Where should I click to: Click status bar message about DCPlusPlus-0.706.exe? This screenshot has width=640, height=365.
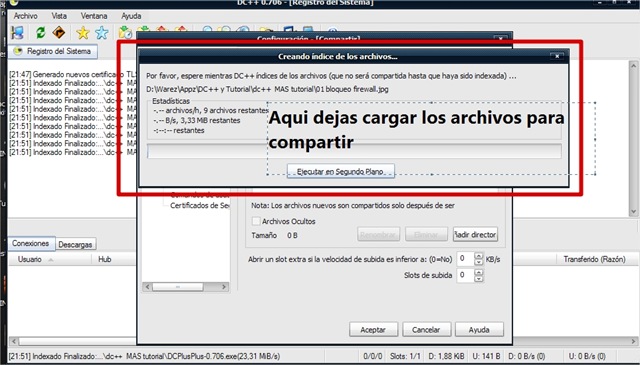click(144, 356)
